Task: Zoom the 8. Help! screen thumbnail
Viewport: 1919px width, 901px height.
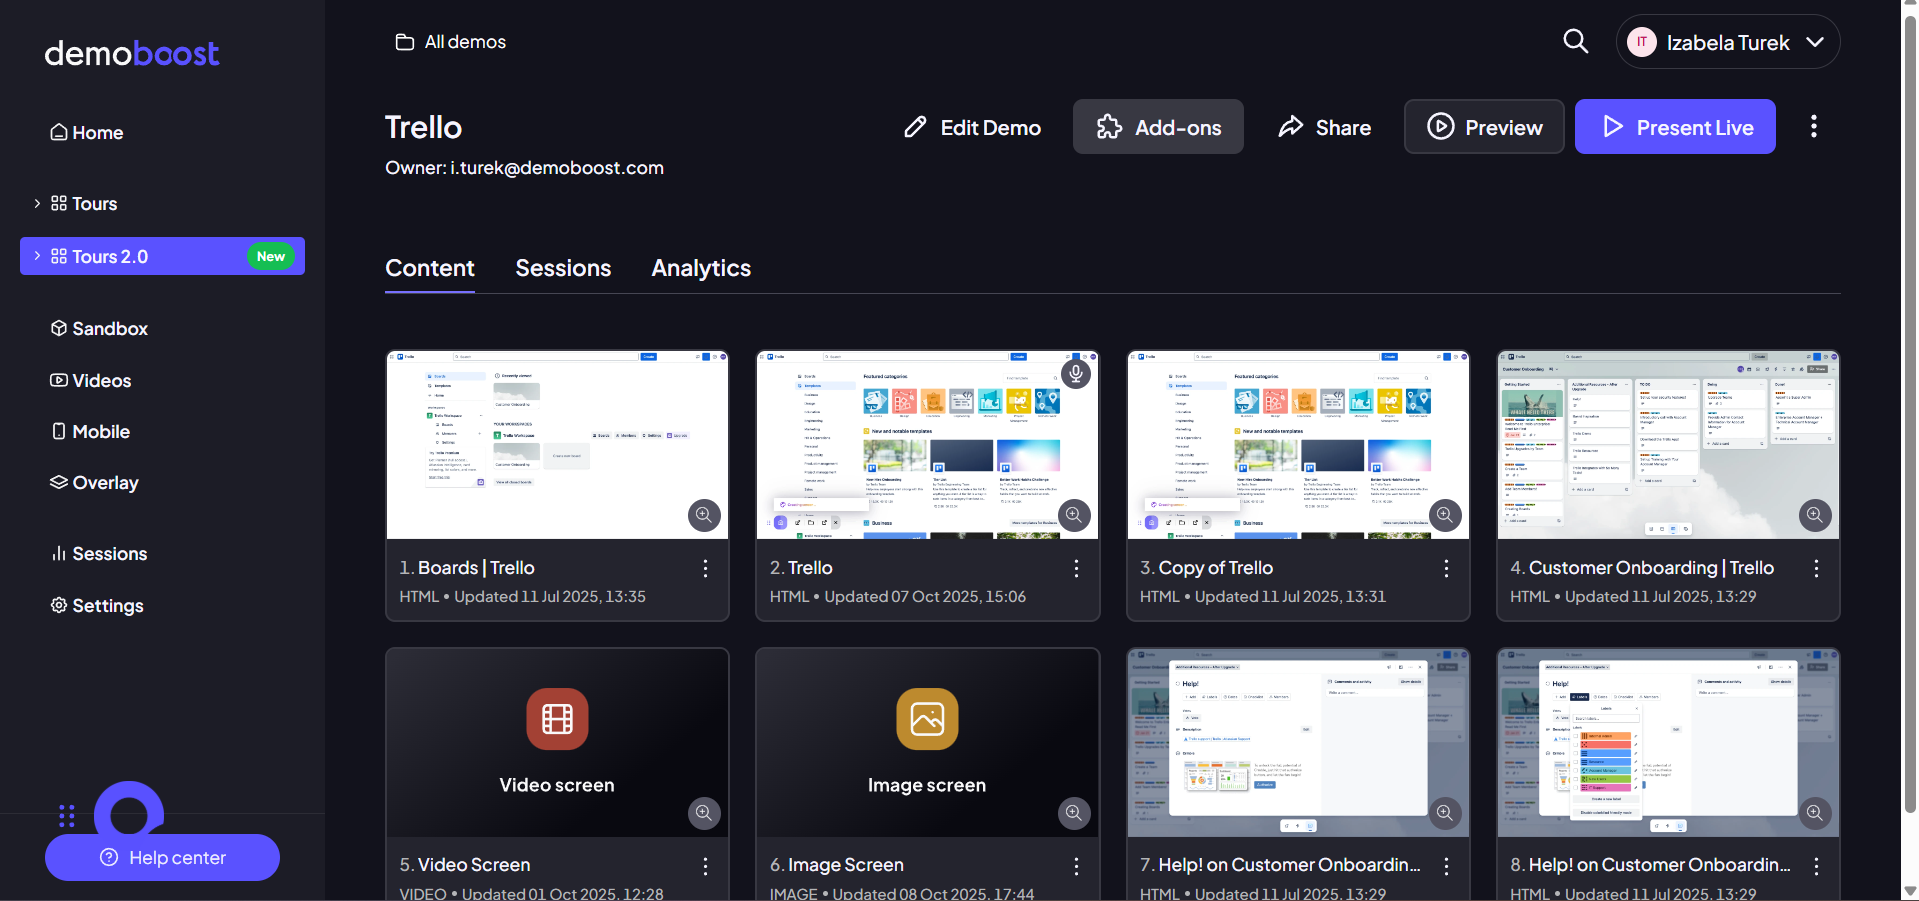Action: (x=1815, y=813)
